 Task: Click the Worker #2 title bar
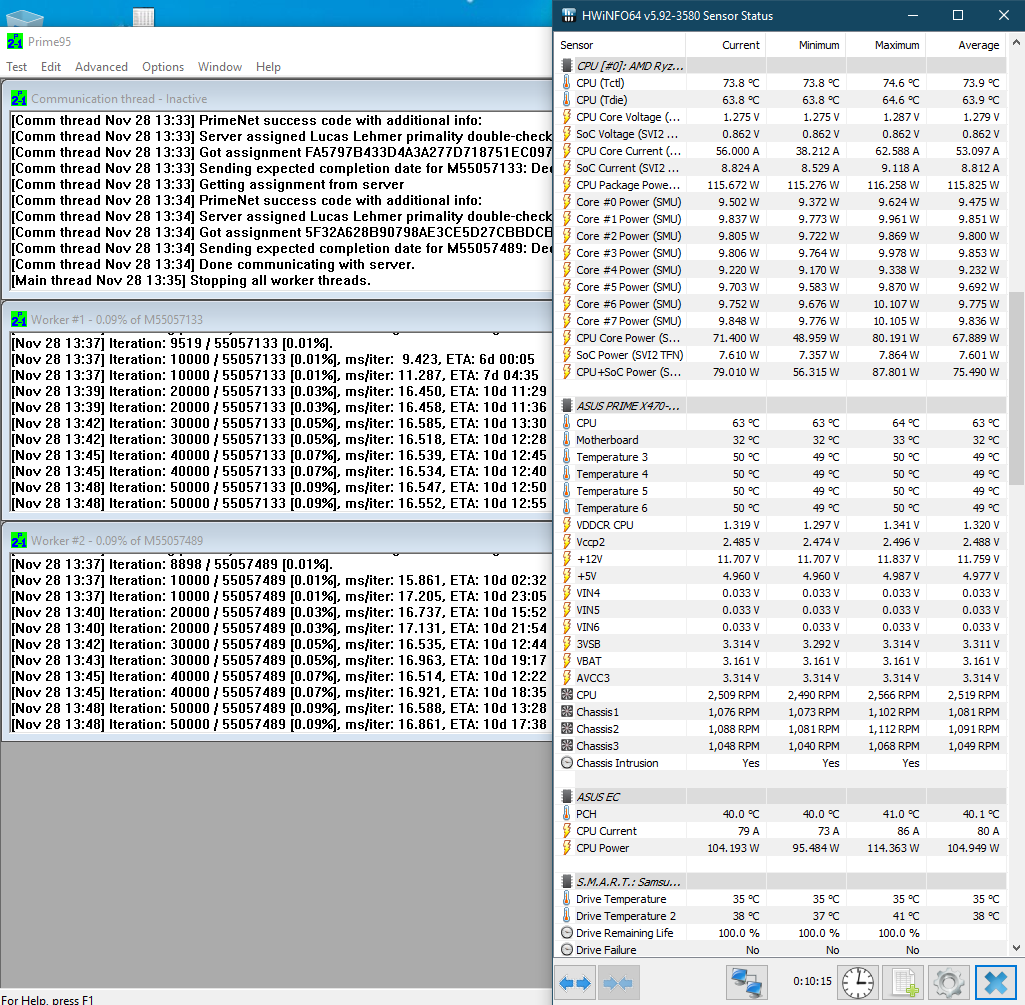tap(278, 541)
